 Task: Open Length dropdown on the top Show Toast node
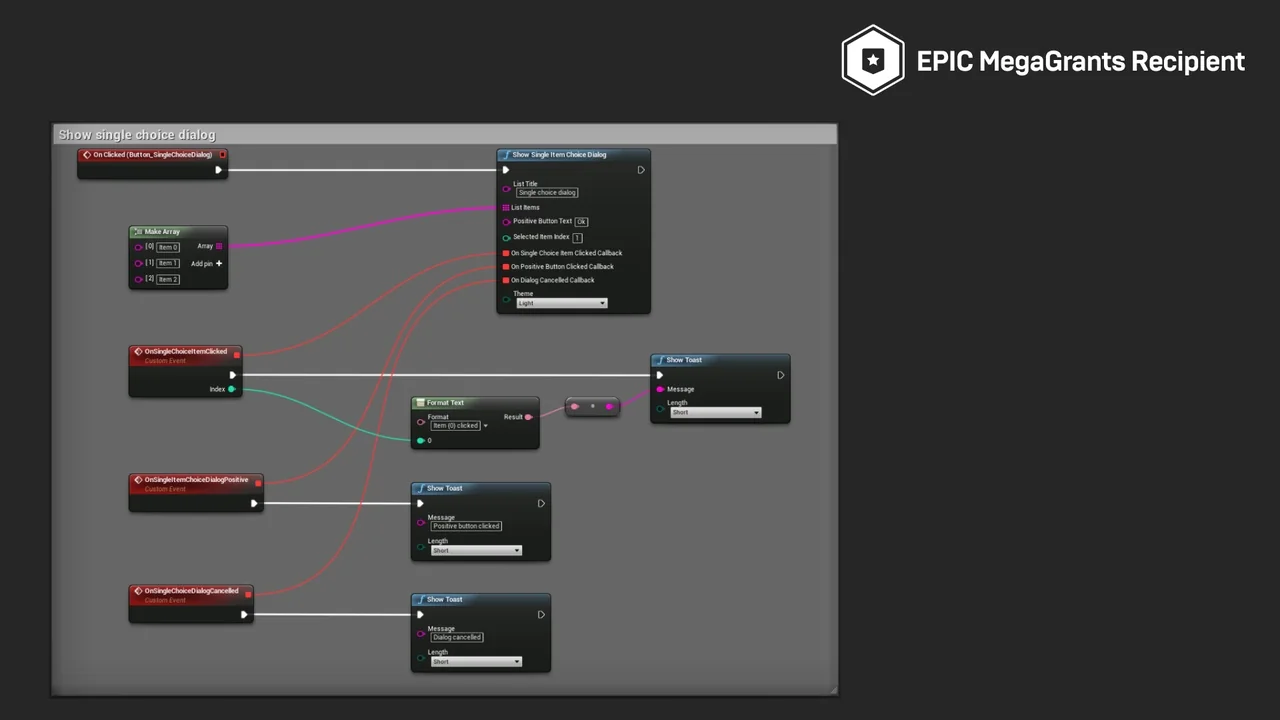point(715,413)
